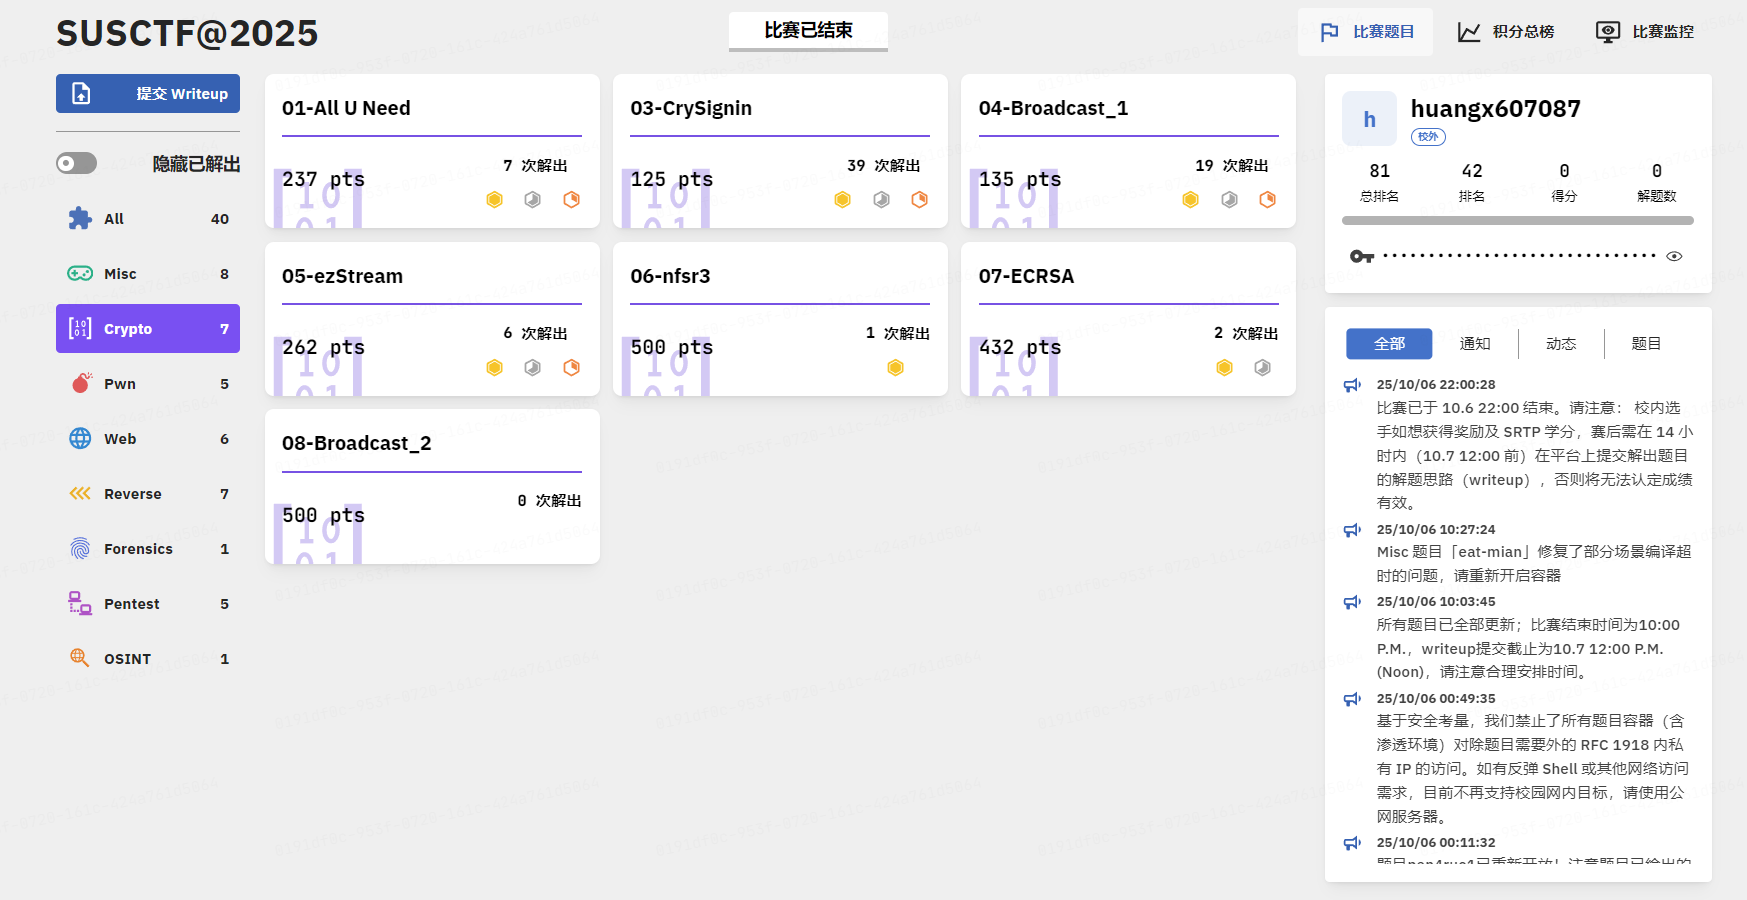The width and height of the screenshot is (1747, 900).
Task: Click the user progress bar
Action: click(x=1517, y=220)
